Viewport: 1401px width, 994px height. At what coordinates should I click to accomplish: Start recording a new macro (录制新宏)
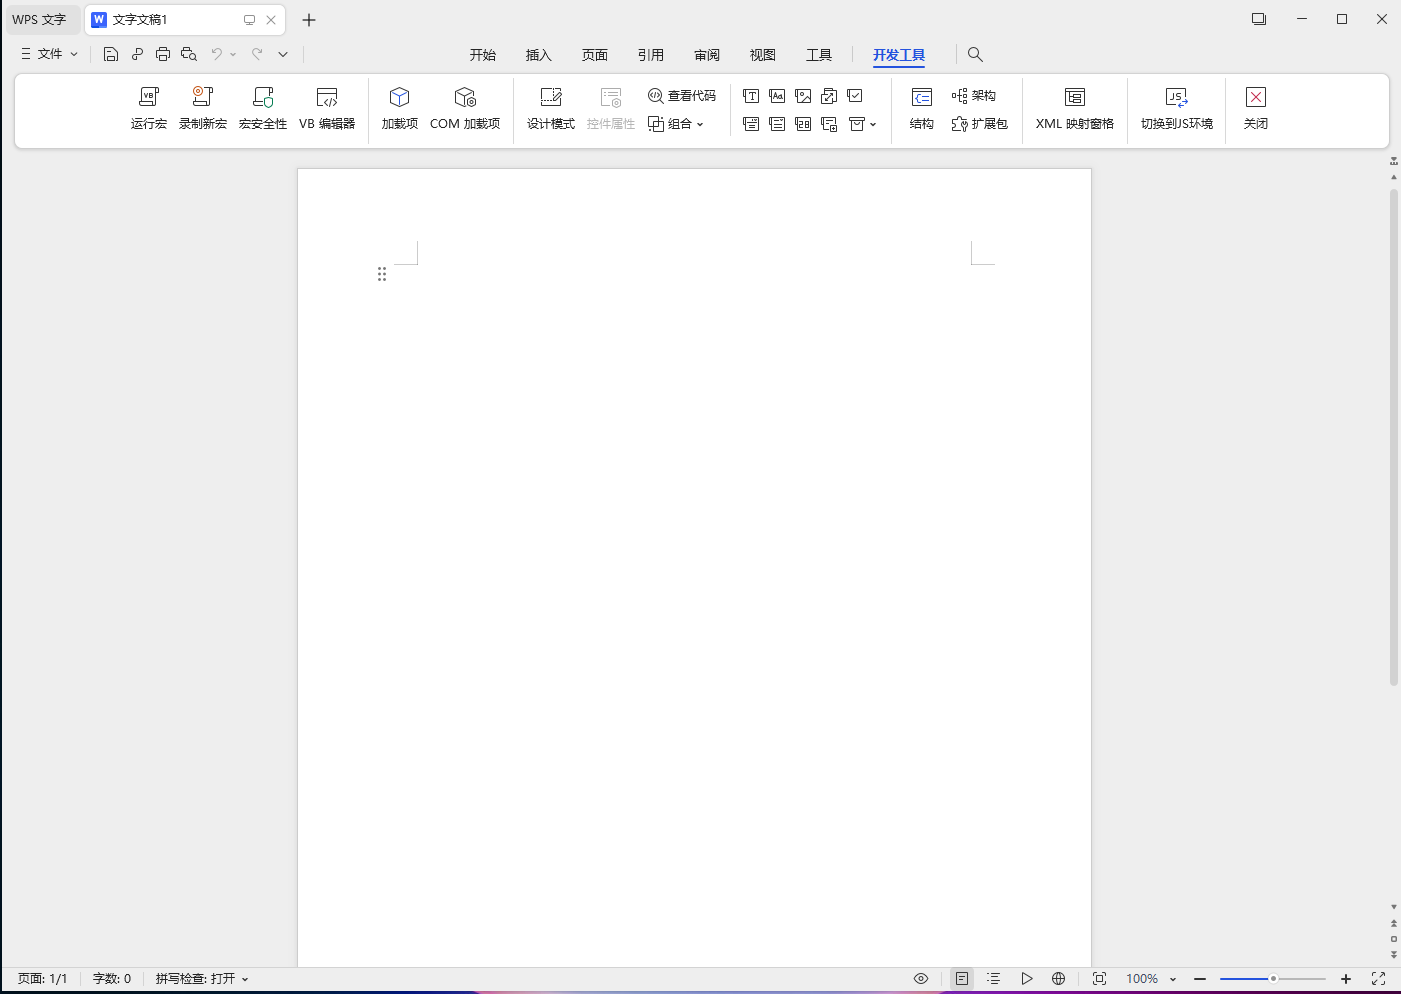203,107
